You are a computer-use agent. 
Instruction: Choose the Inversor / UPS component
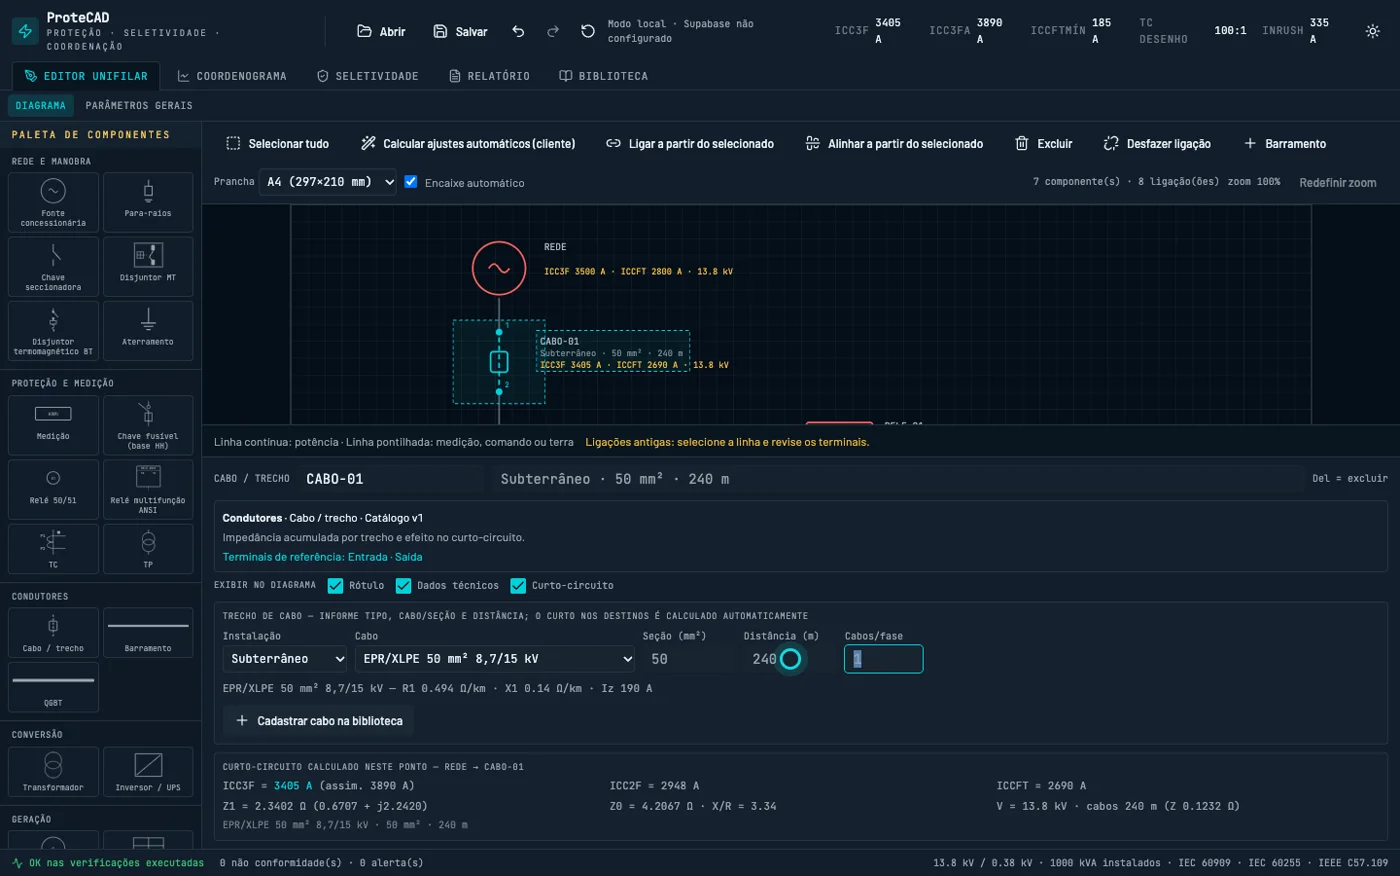[x=148, y=772]
